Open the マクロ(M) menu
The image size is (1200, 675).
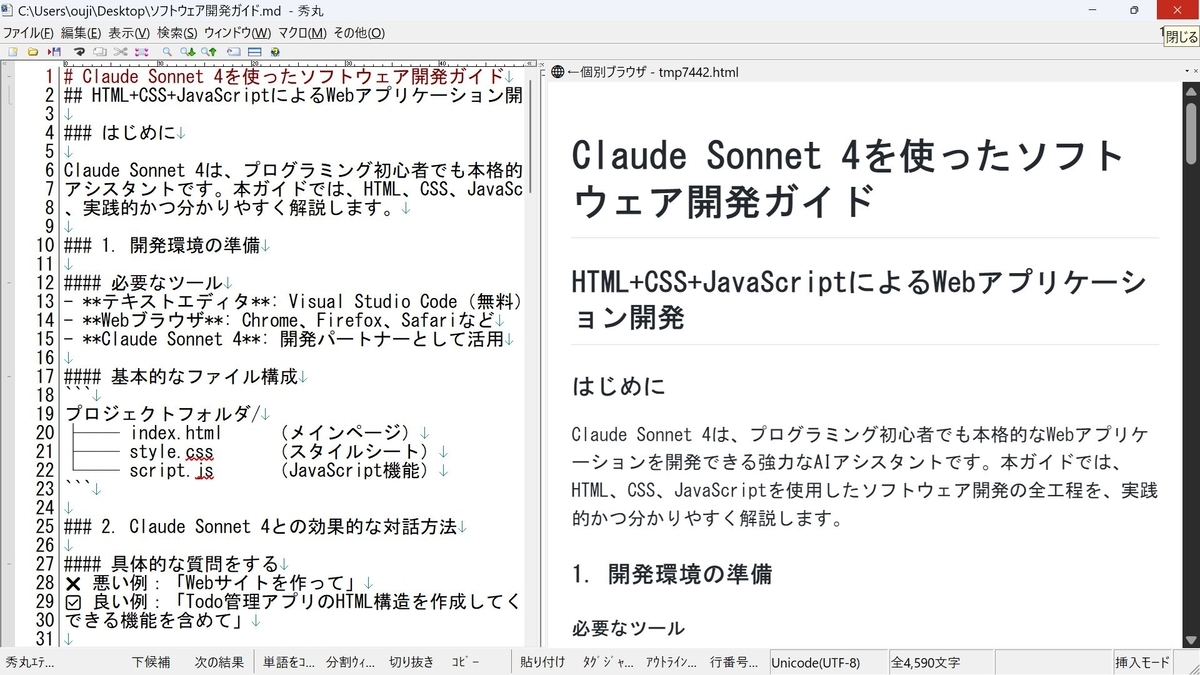302,33
